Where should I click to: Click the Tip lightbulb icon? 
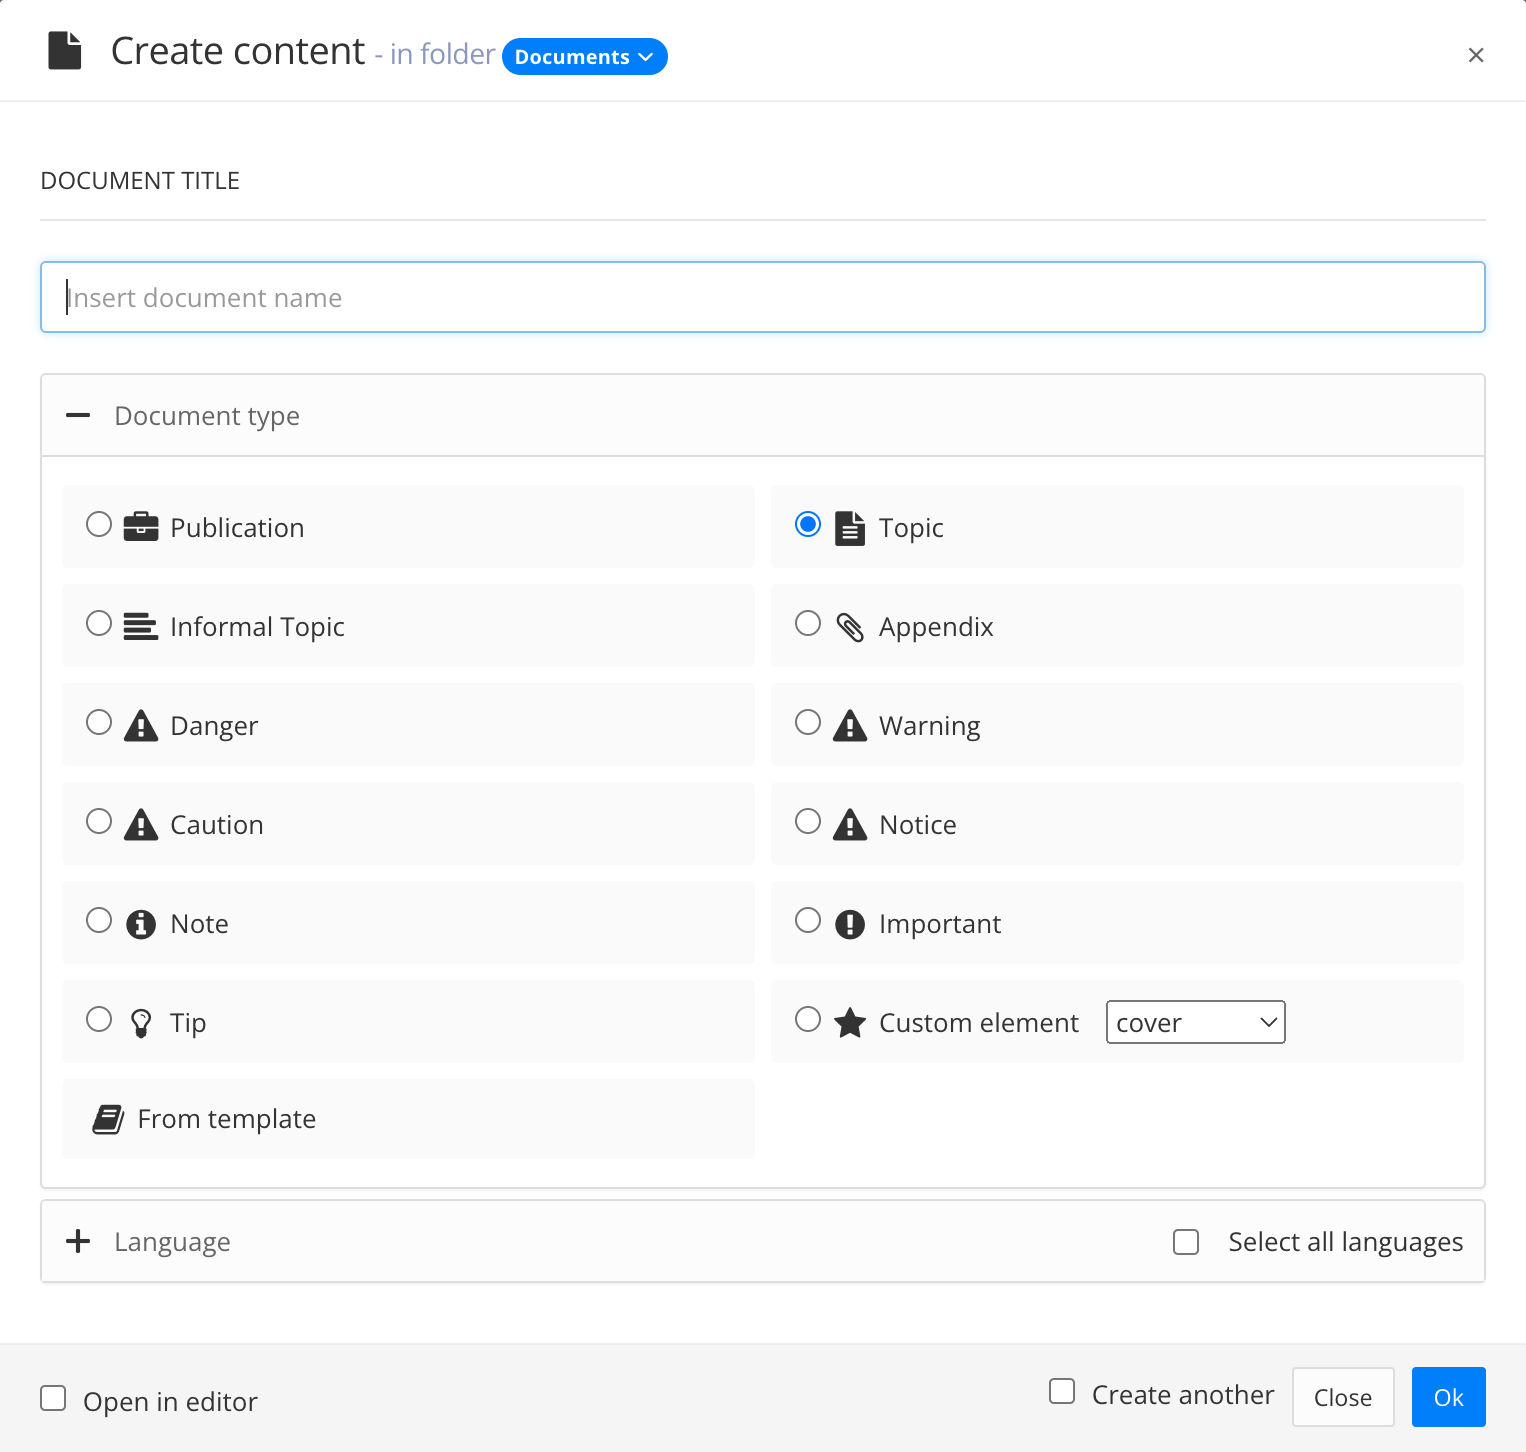pyautogui.click(x=141, y=1021)
